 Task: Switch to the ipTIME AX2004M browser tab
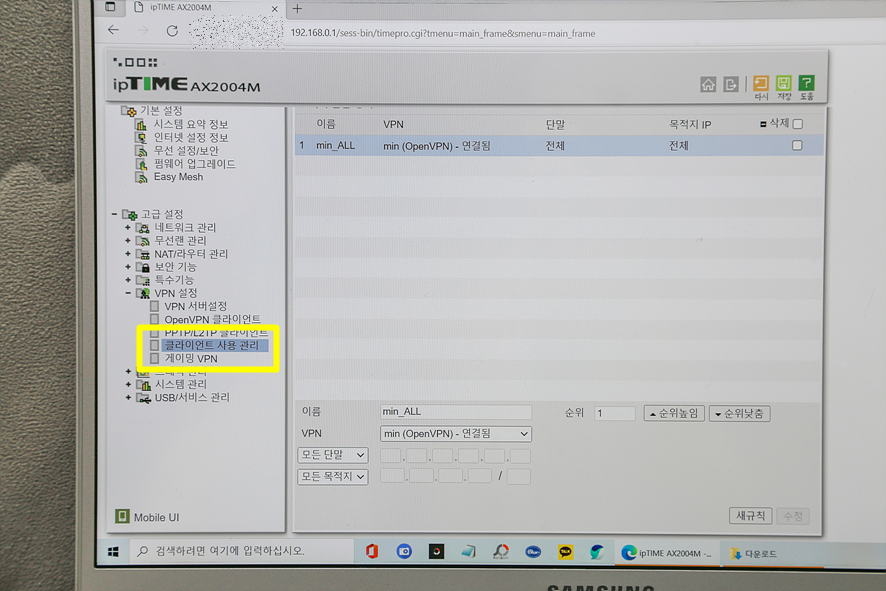204,8
